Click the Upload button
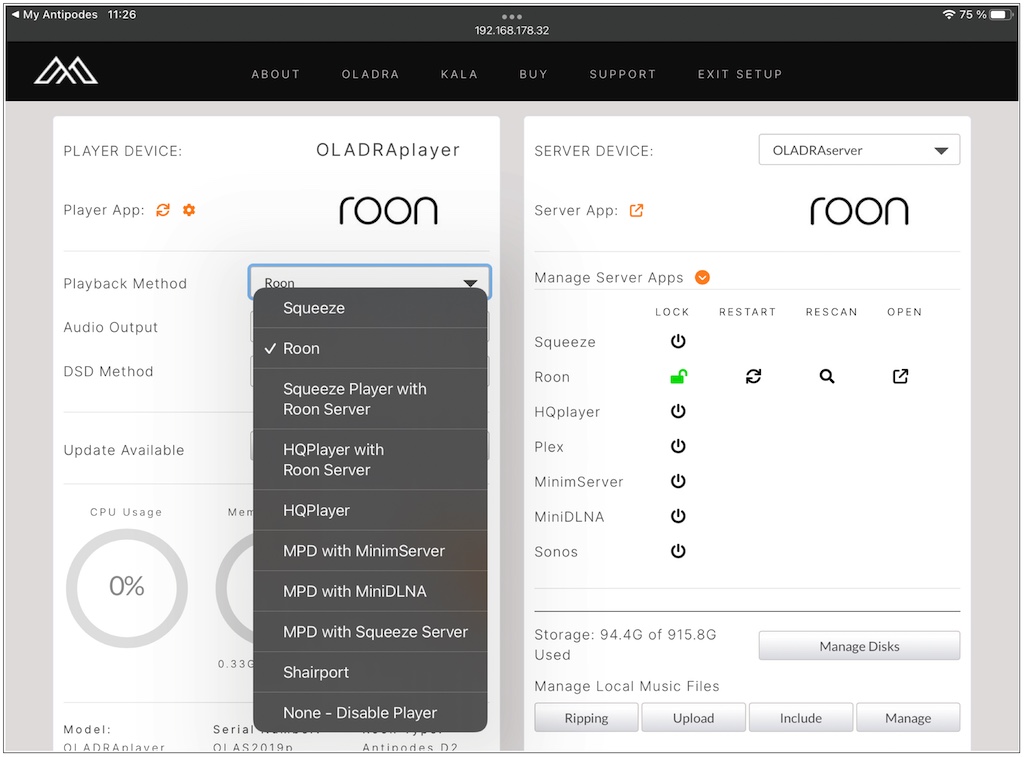The image size is (1024, 757). [x=693, y=718]
